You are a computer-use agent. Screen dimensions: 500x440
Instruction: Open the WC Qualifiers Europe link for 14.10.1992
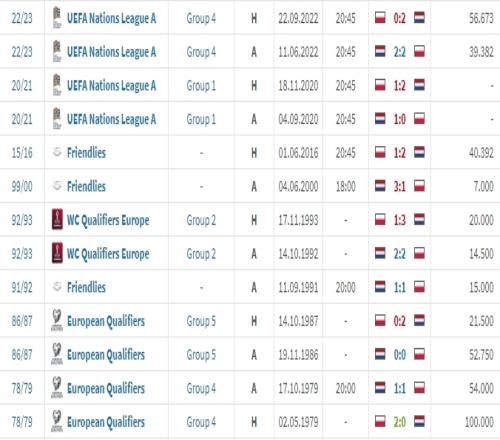pos(108,254)
